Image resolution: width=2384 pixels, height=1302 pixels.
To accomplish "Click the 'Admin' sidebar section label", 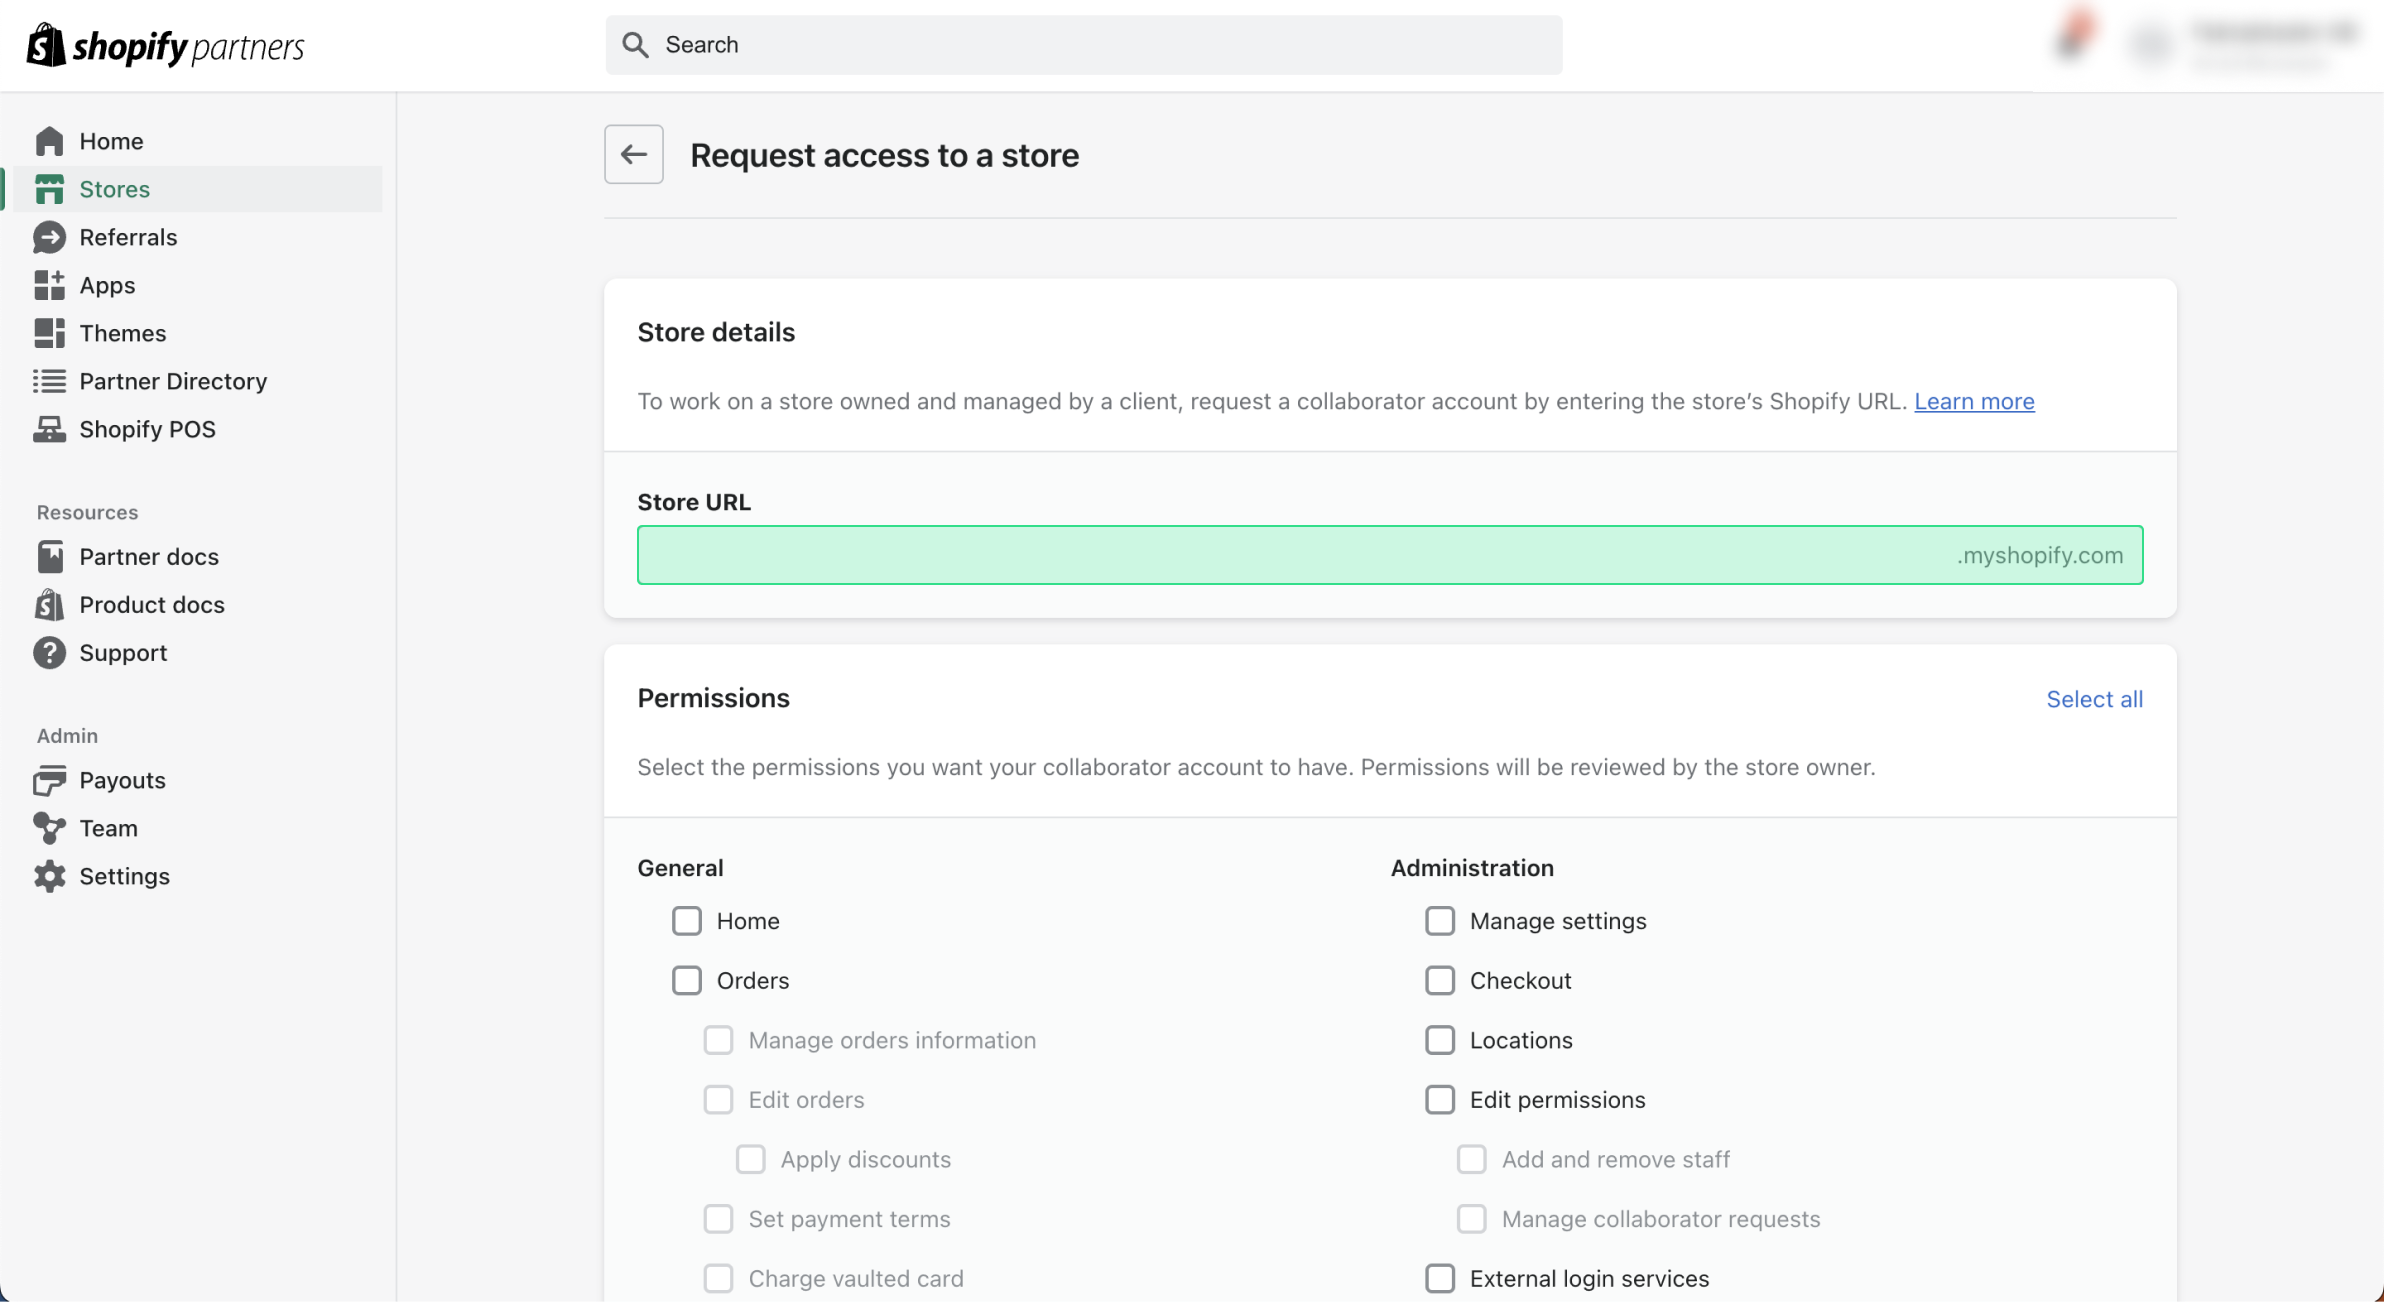I will tap(67, 736).
